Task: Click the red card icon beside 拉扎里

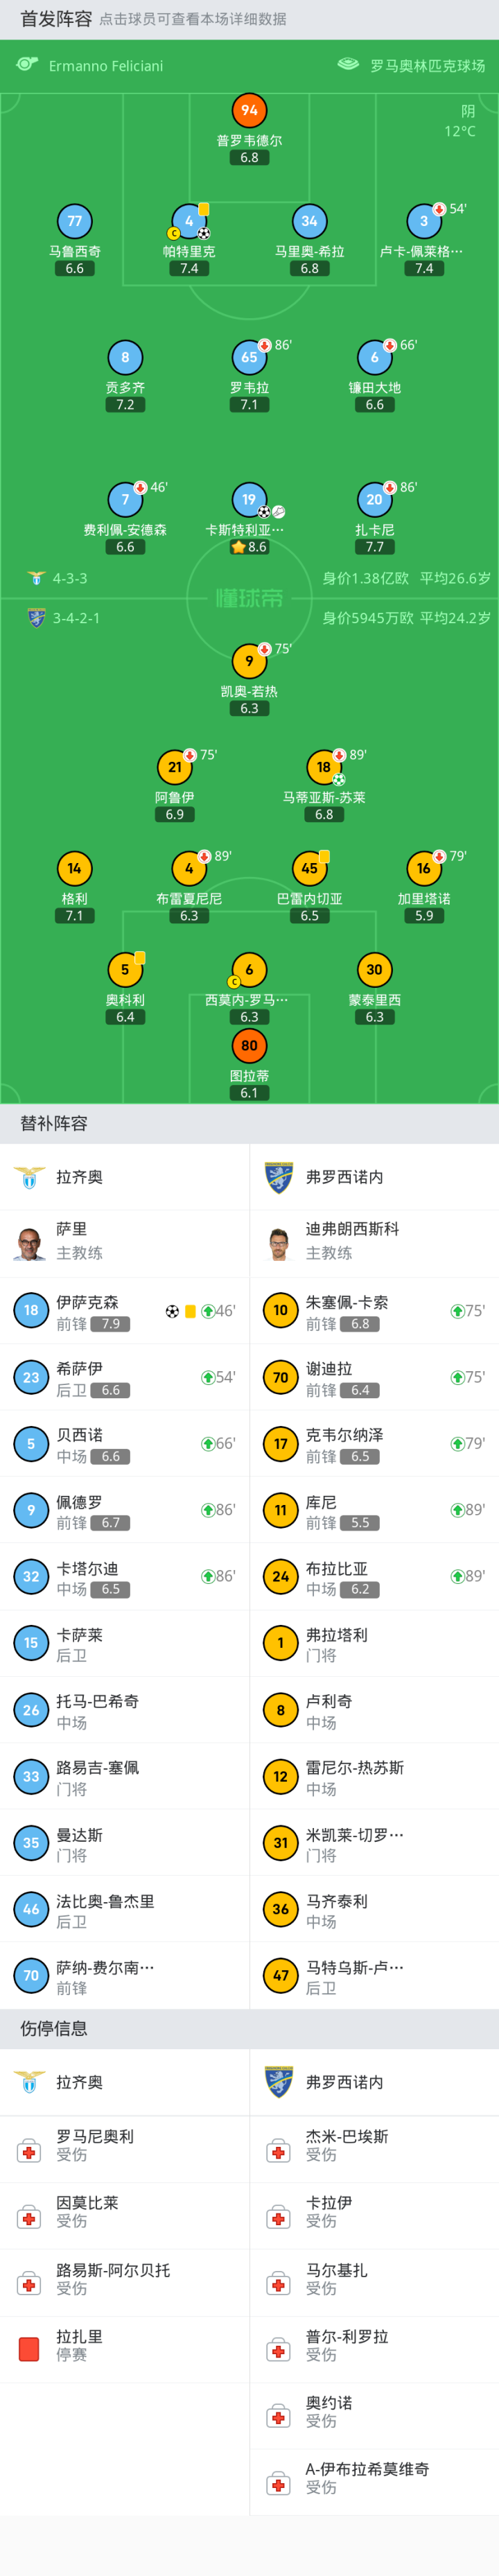Action: (x=29, y=2347)
